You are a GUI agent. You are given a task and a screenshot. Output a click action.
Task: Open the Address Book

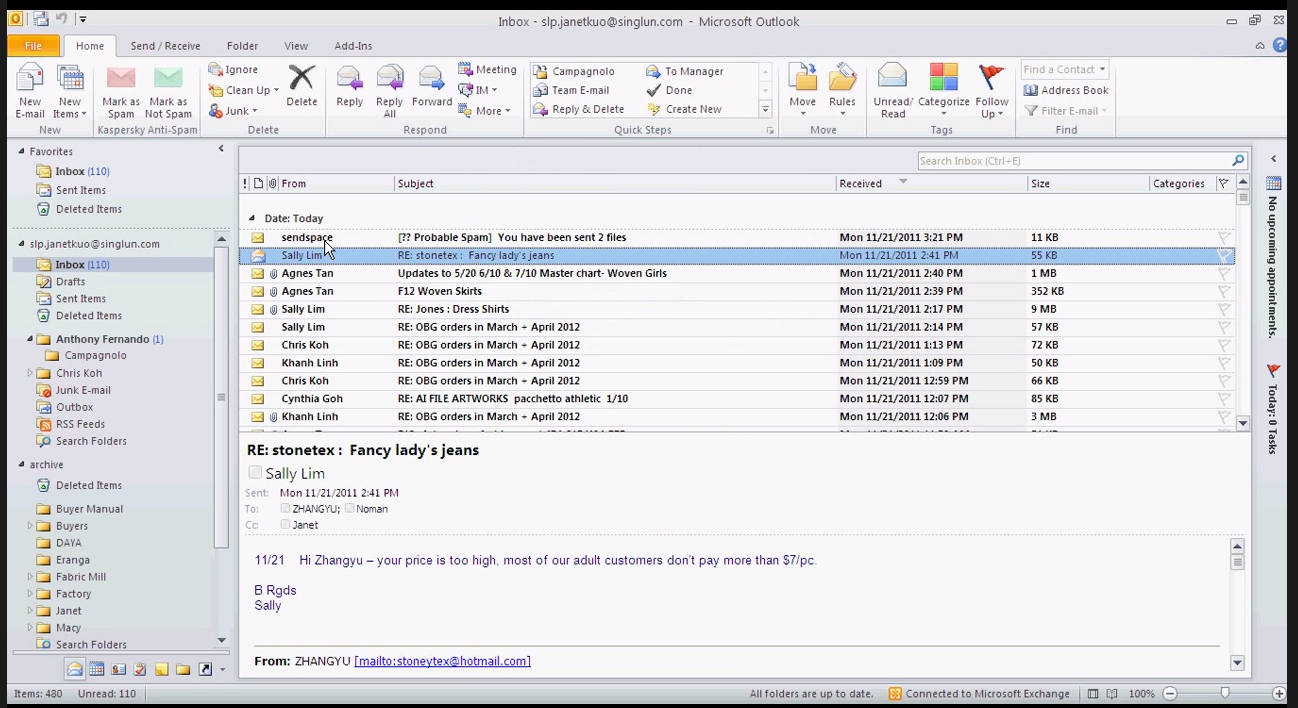[x=1066, y=90]
